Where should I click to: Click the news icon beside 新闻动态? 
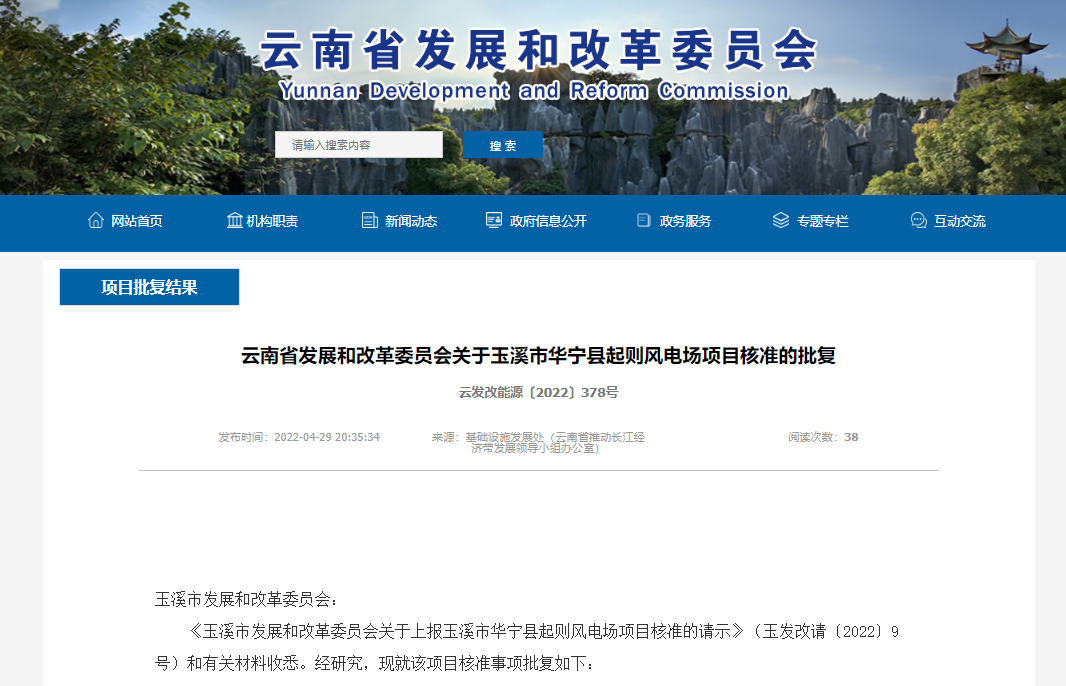click(368, 221)
